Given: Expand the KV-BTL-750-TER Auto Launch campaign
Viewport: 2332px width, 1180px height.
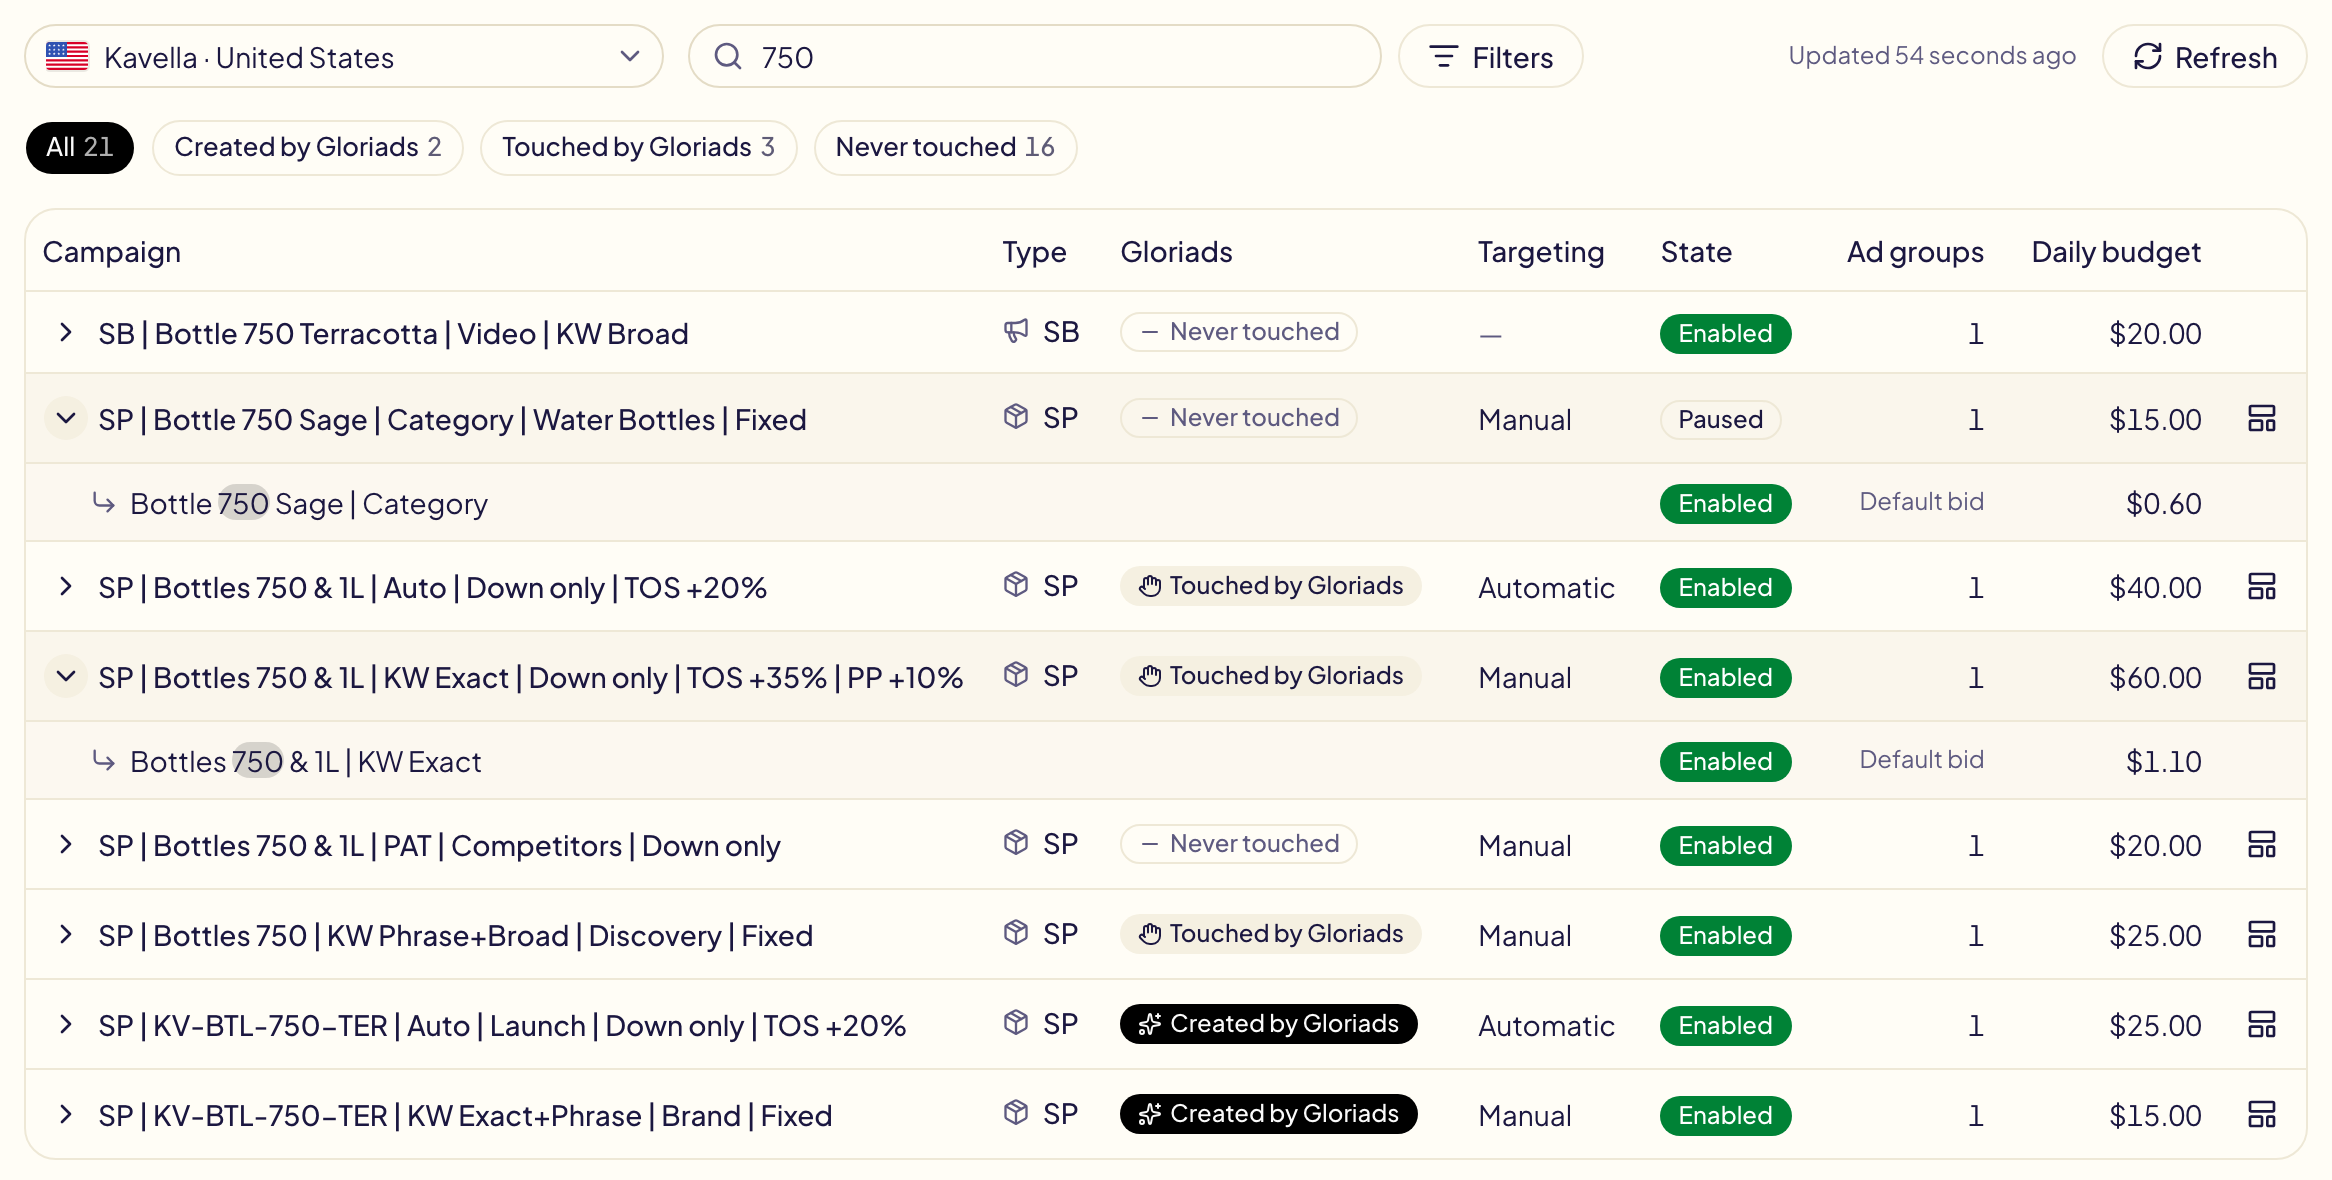Looking at the screenshot, I should tap(66, 1025).
